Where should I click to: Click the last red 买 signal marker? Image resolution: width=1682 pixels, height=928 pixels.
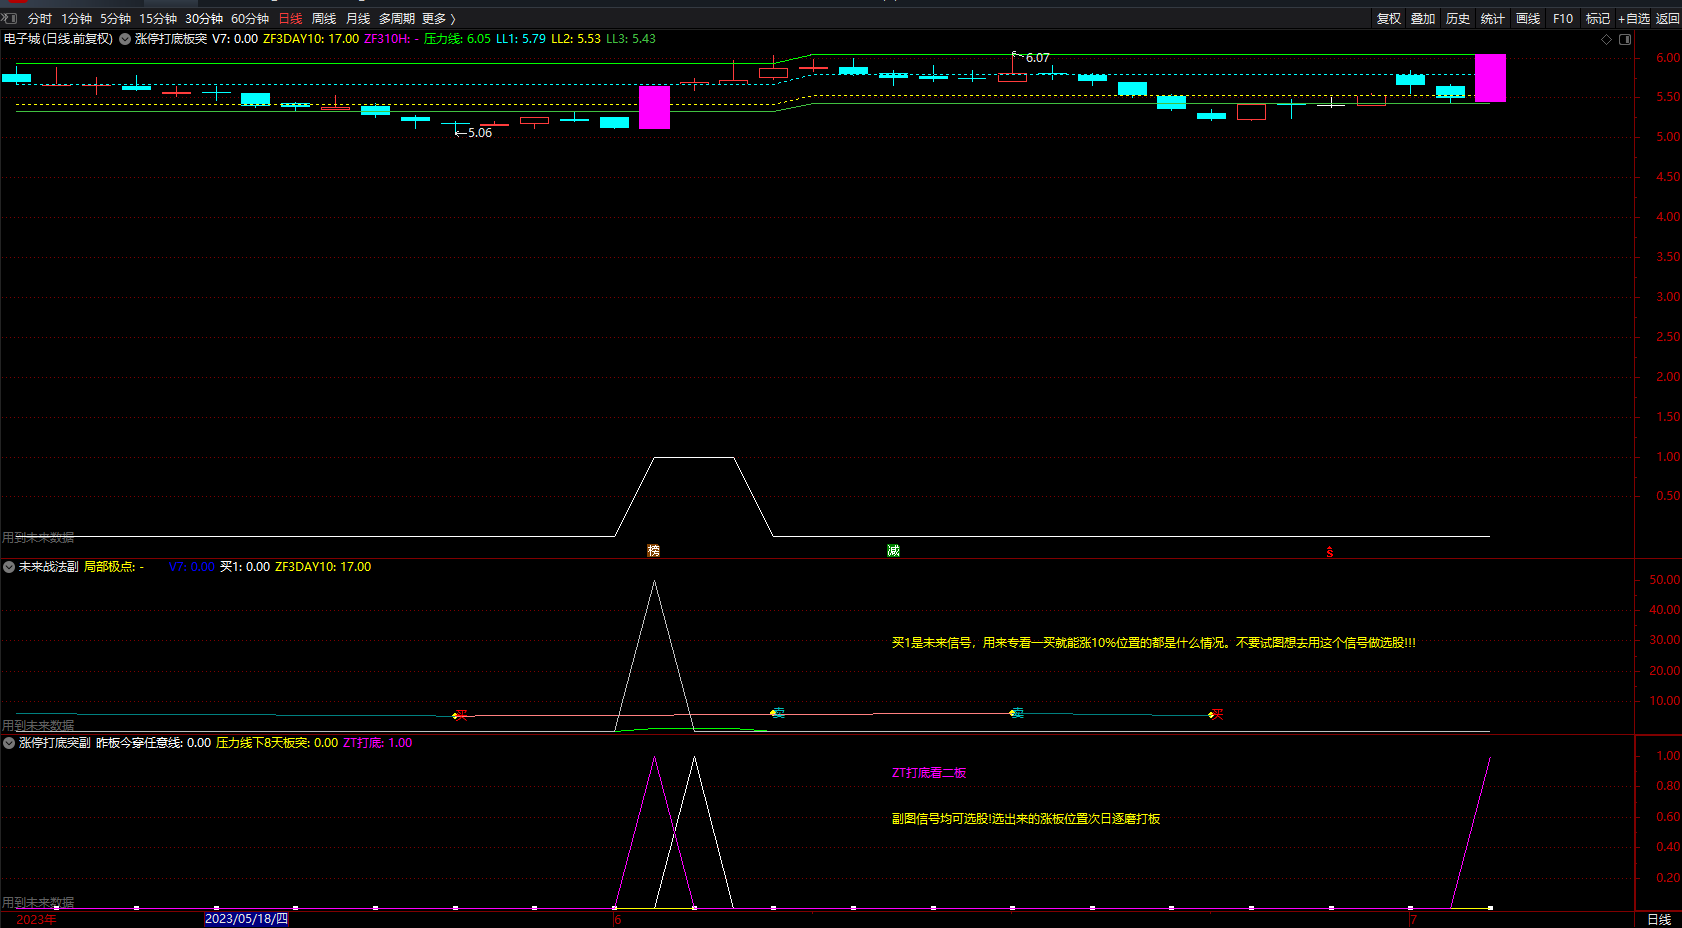pos(1215,714)
